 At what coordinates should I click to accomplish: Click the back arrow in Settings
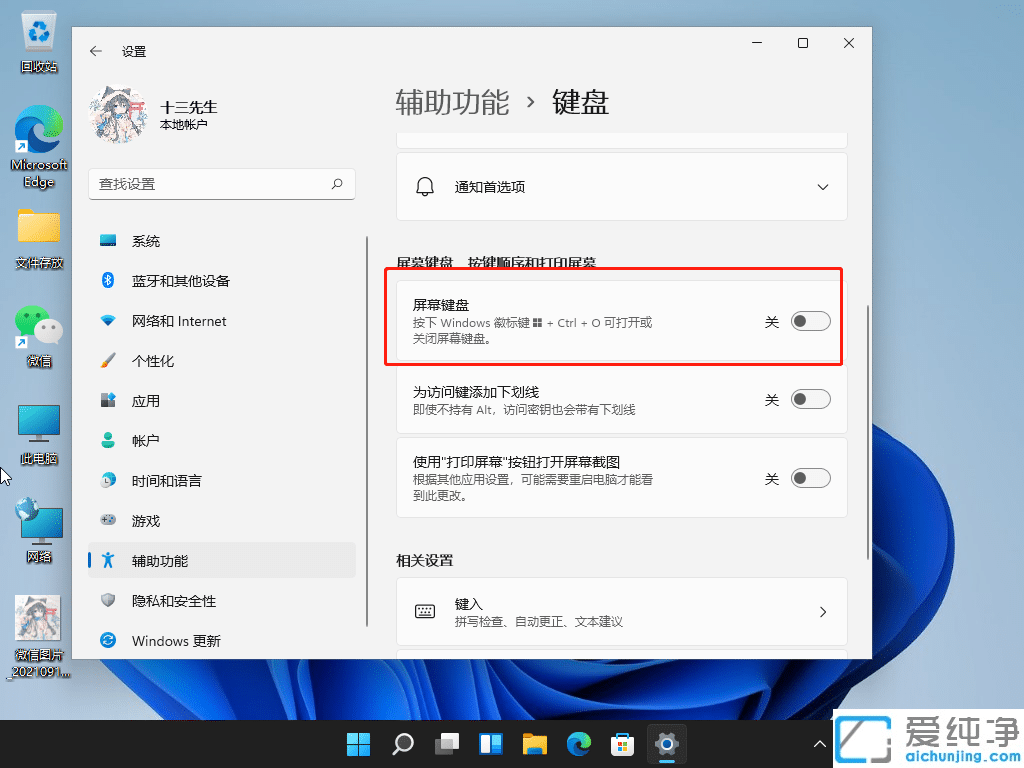(x=95, y=51)
